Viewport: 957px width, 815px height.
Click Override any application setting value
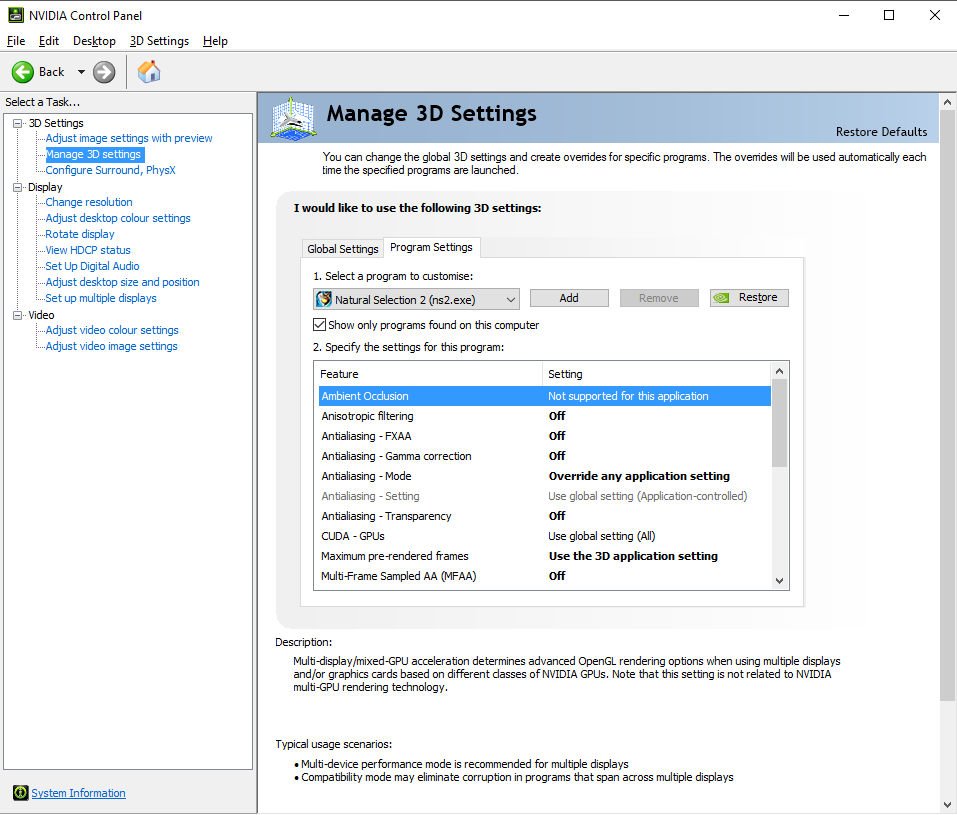(639, 476)
